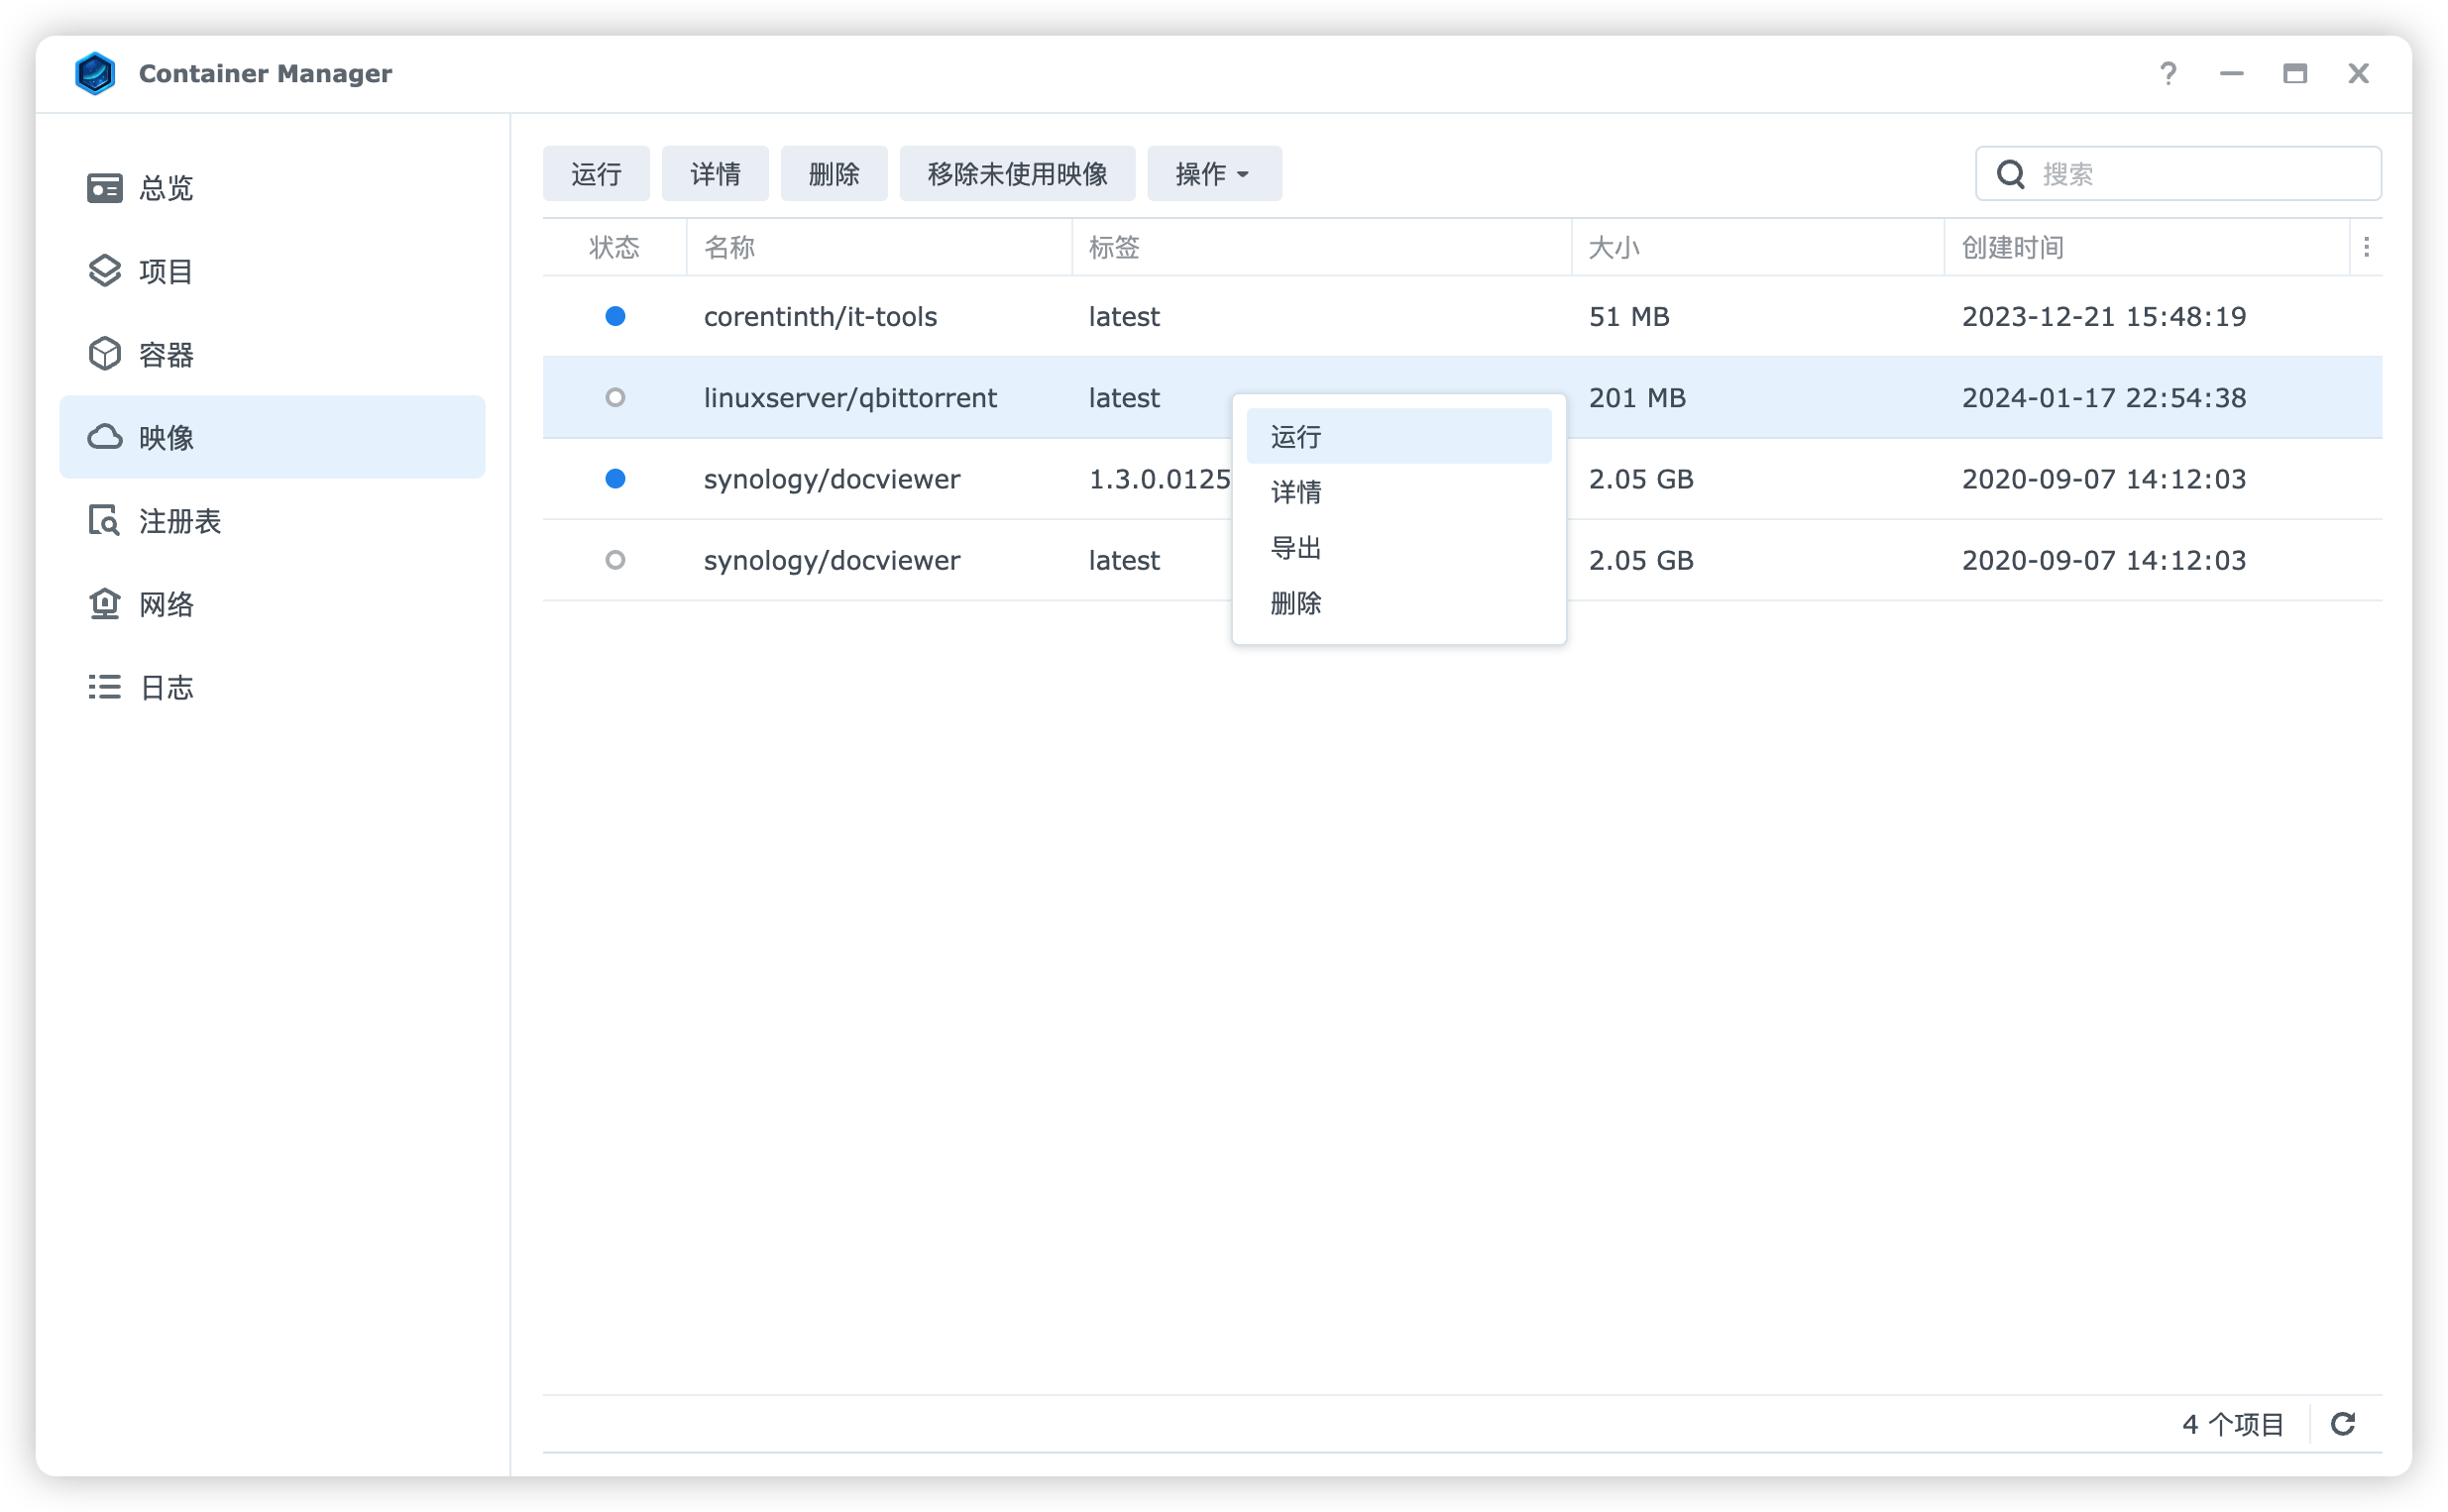
Task: Open column options three-dot menu
Action: tap(2365, 247)
